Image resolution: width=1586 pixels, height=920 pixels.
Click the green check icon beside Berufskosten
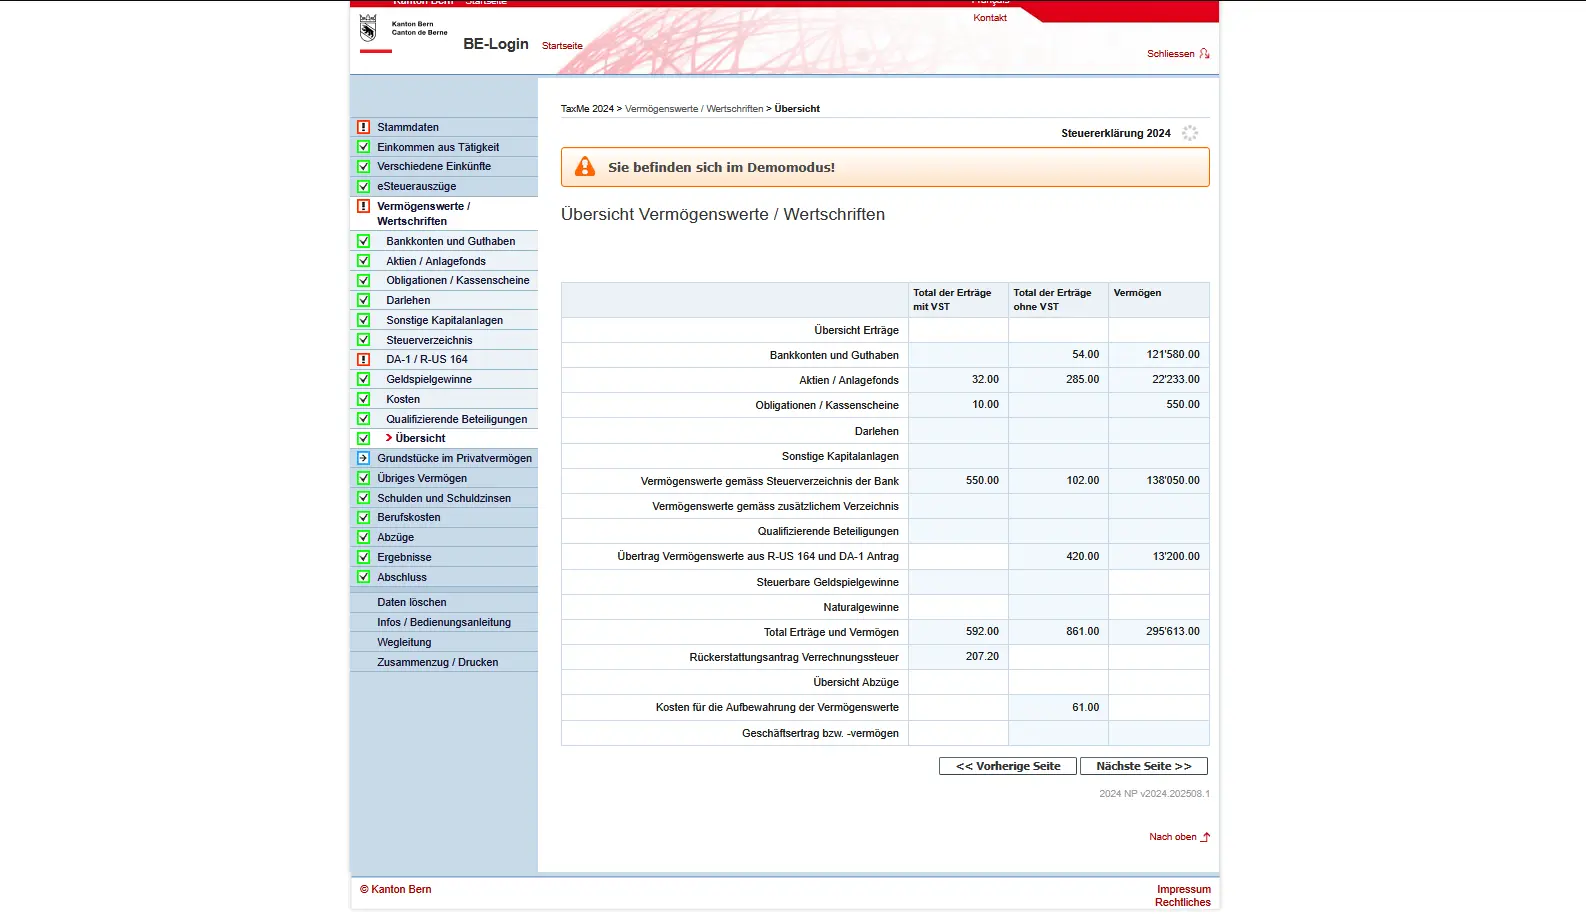364,517
